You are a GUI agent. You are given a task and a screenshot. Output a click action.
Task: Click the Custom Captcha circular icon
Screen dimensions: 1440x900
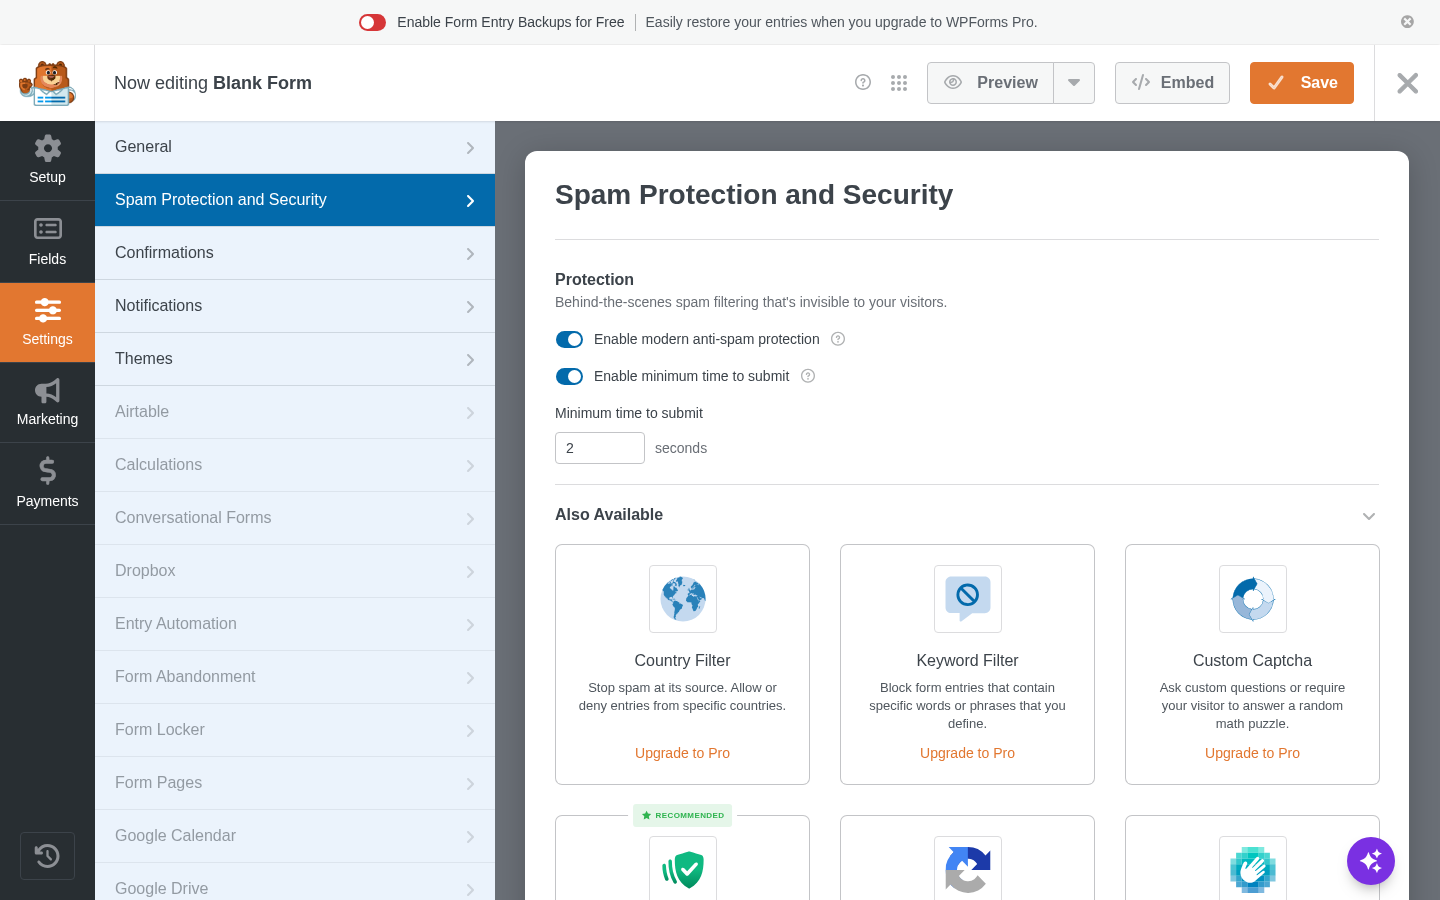pyautogui.click(x=1253, y=599)
